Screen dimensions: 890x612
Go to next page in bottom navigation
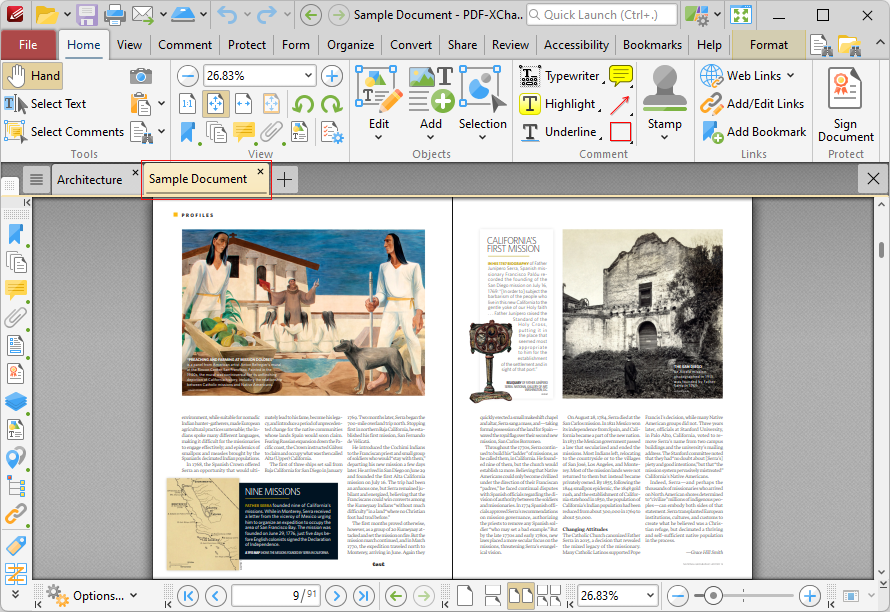(x=336, y=596)
